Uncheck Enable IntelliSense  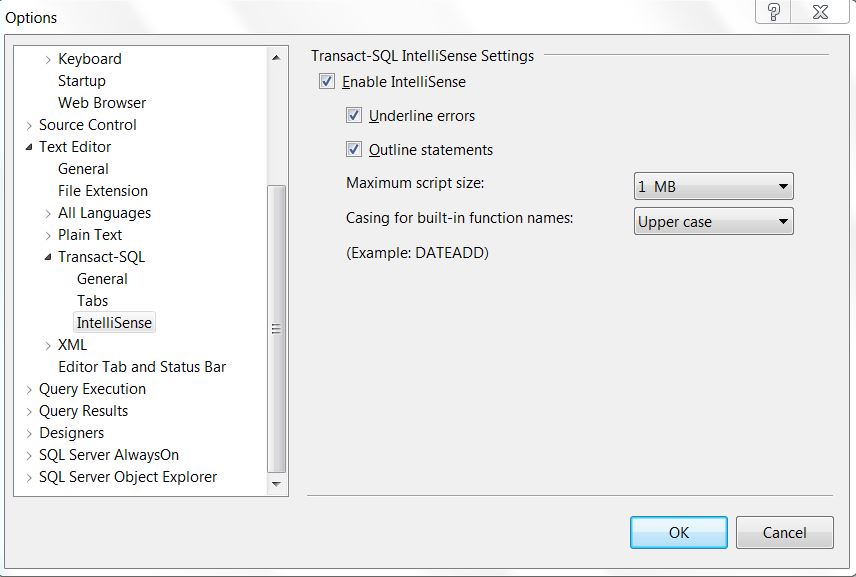click(x=325, y=81)
